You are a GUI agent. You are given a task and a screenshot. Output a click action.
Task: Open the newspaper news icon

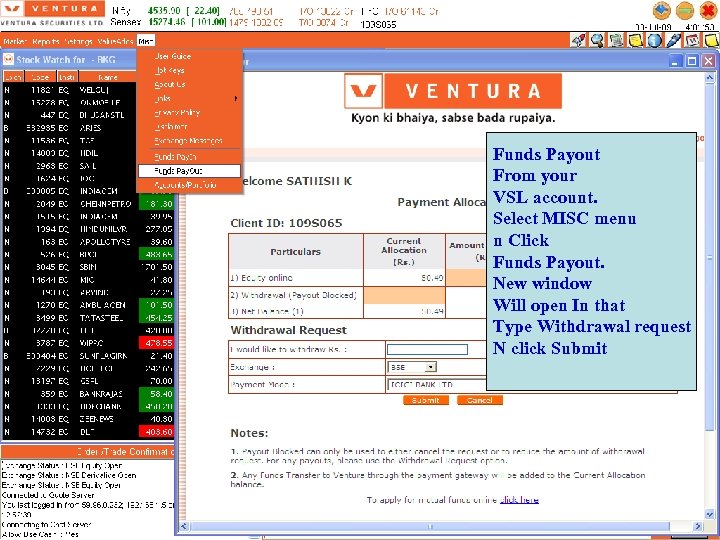pyautogui.click(x=616, y=40)
